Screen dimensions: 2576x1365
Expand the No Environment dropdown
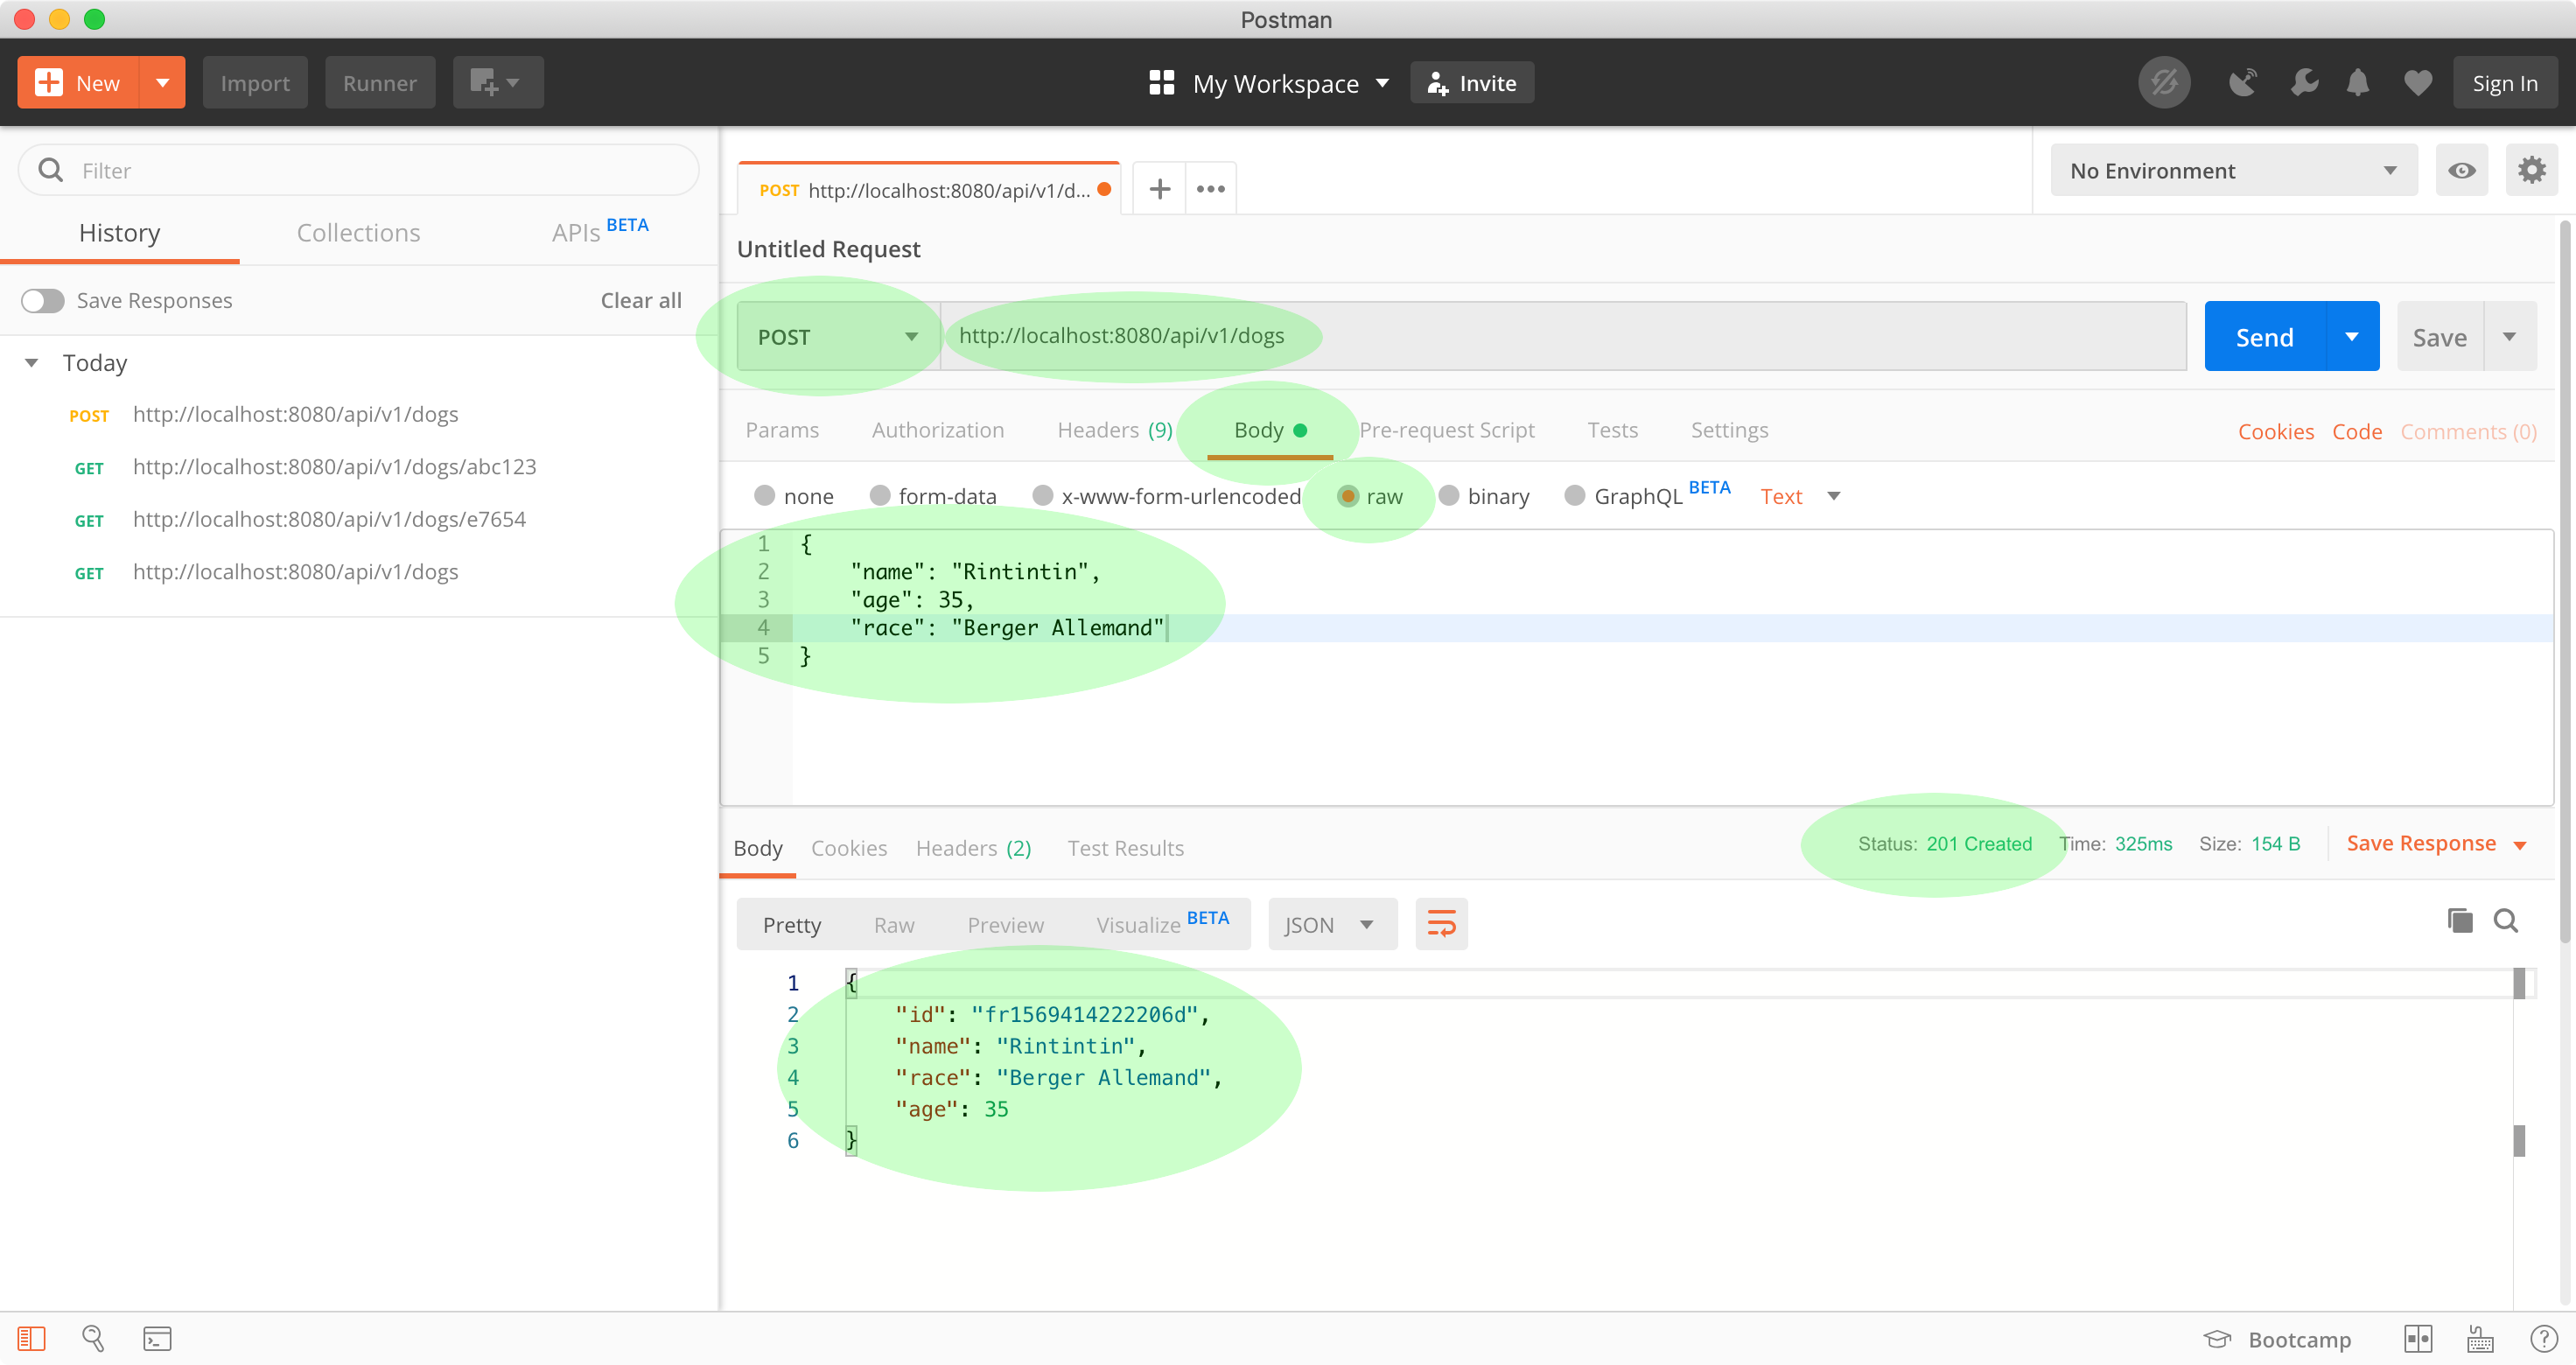coord(2233,171)
